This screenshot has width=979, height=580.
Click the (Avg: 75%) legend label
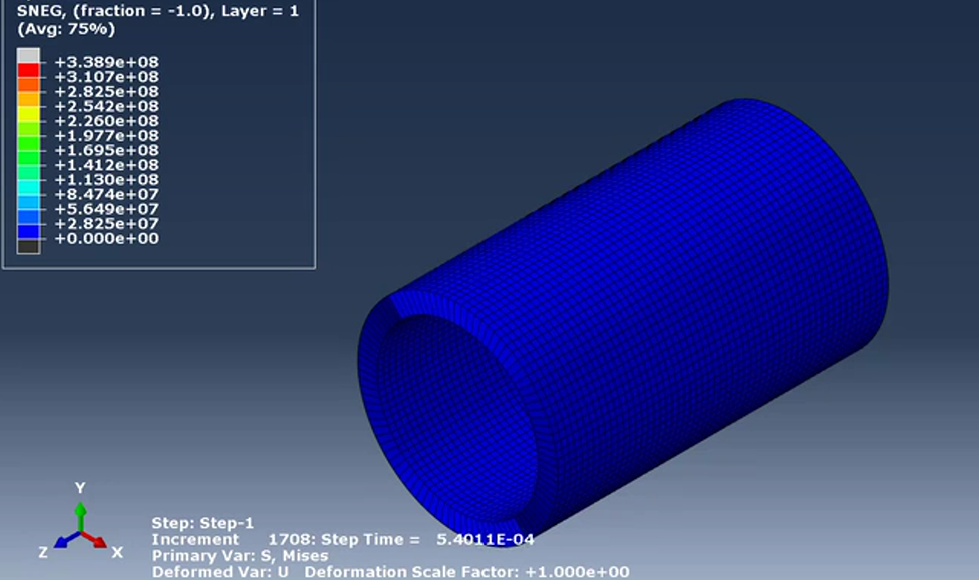(x=66, y=29)
